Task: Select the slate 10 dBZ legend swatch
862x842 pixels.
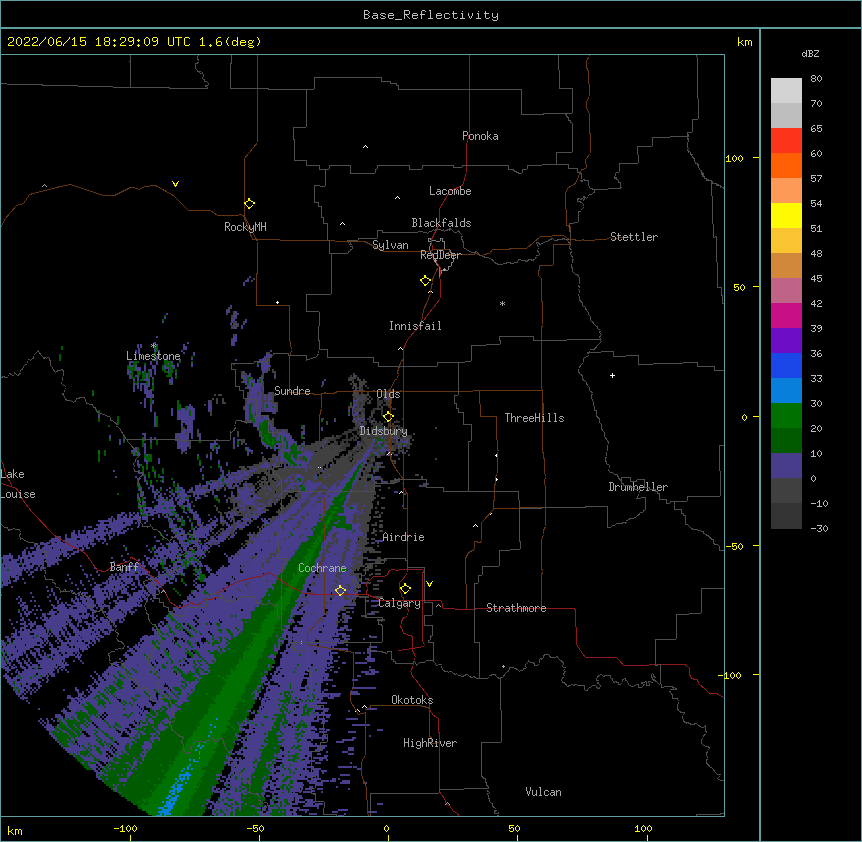Action: pyautogui.click(x=786, y=466)
